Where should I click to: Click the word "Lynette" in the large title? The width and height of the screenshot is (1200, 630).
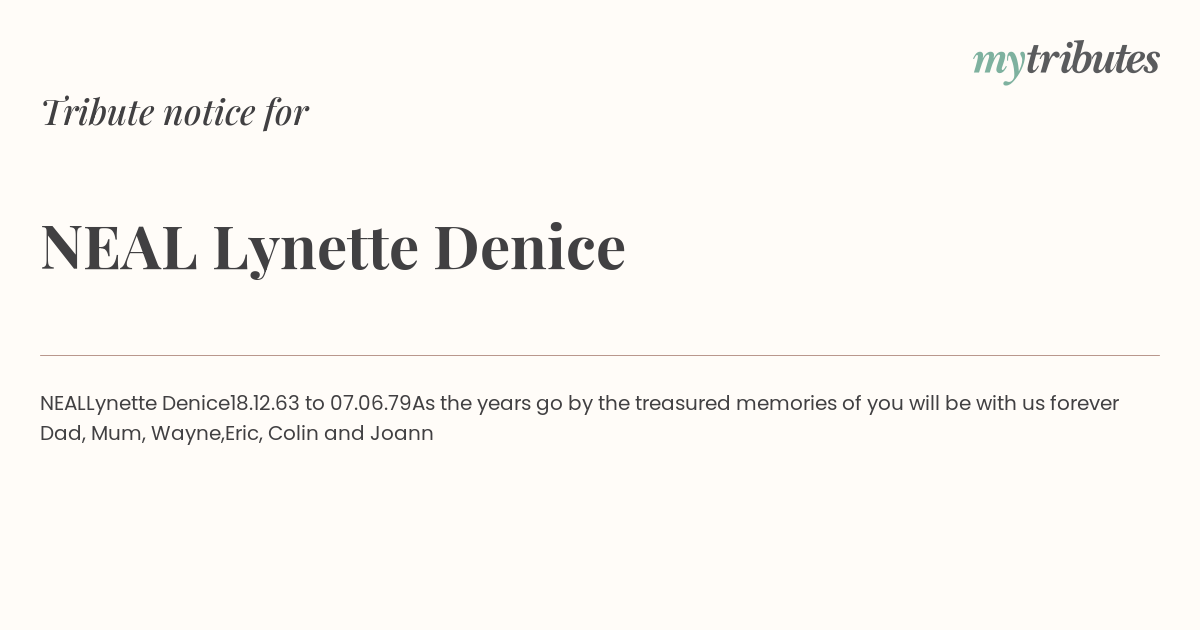(x=315, y=250)
